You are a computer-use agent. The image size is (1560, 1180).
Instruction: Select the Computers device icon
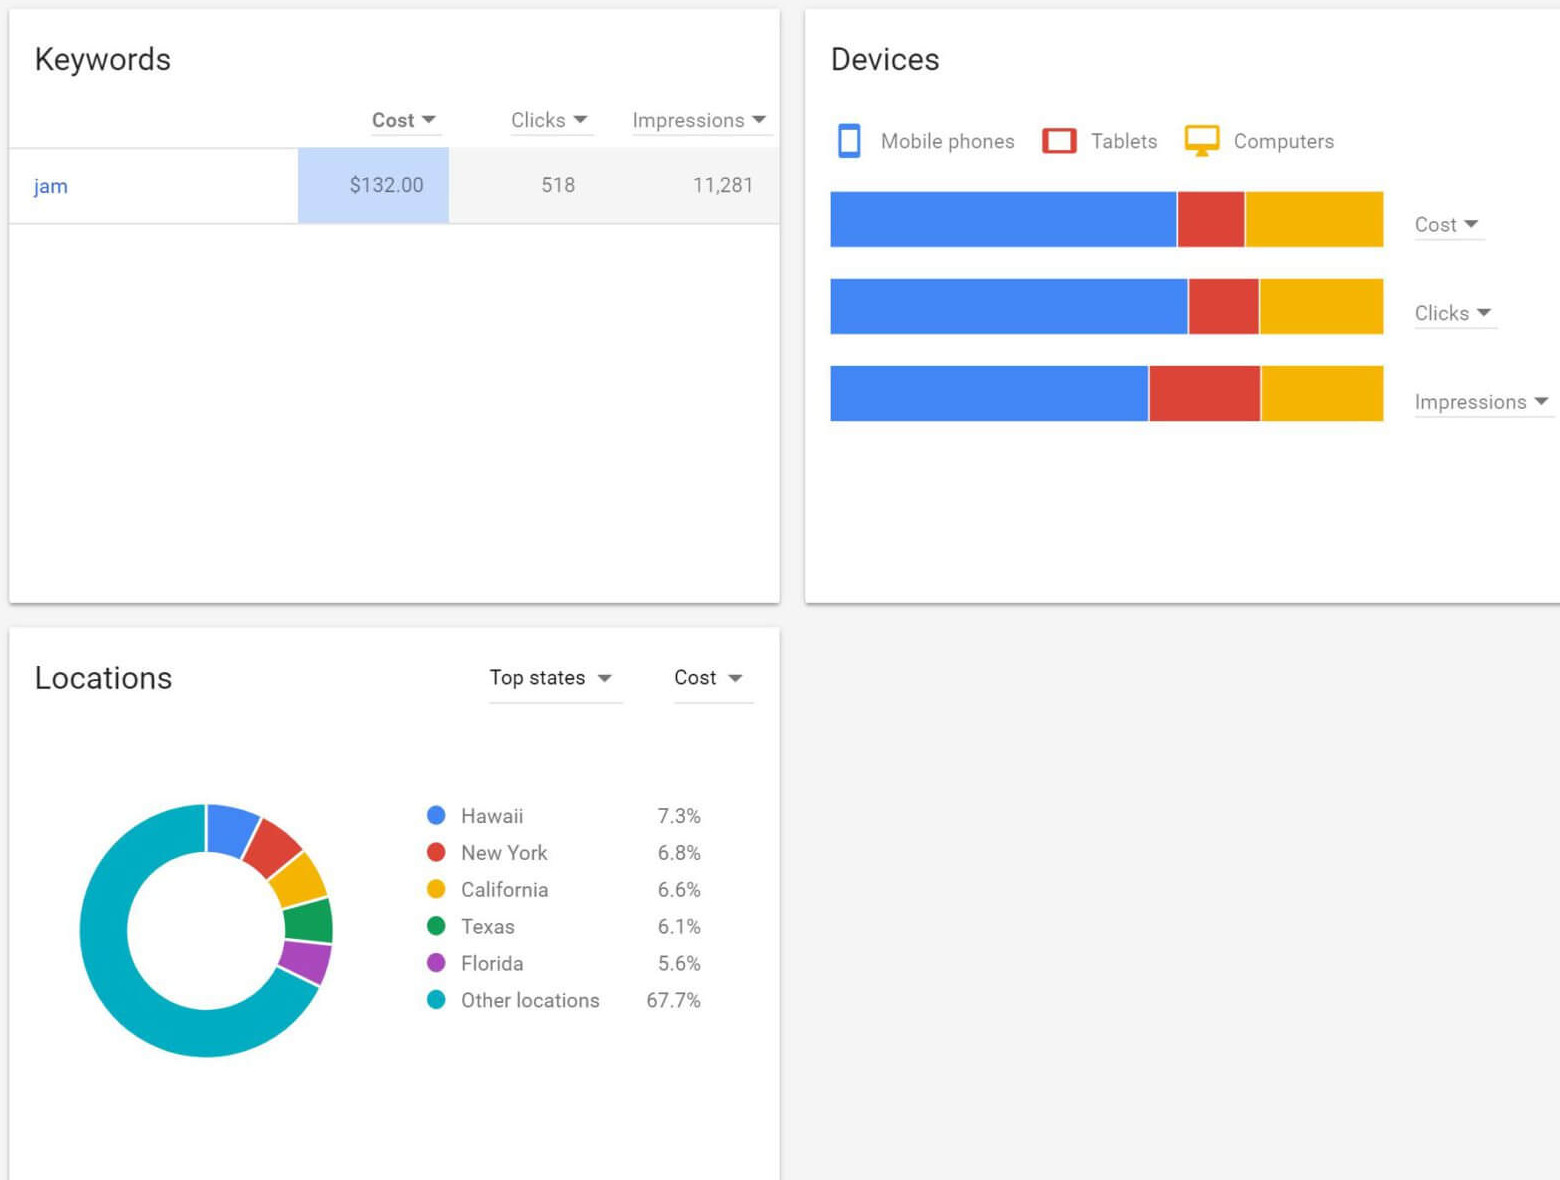pyautogui.click(x=1203, y=140)
